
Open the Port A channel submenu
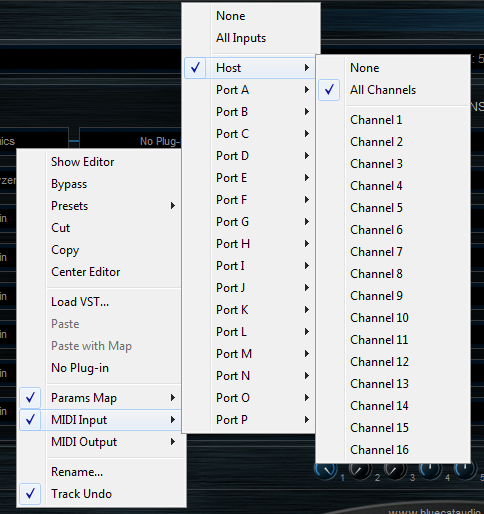click(249, 90)
